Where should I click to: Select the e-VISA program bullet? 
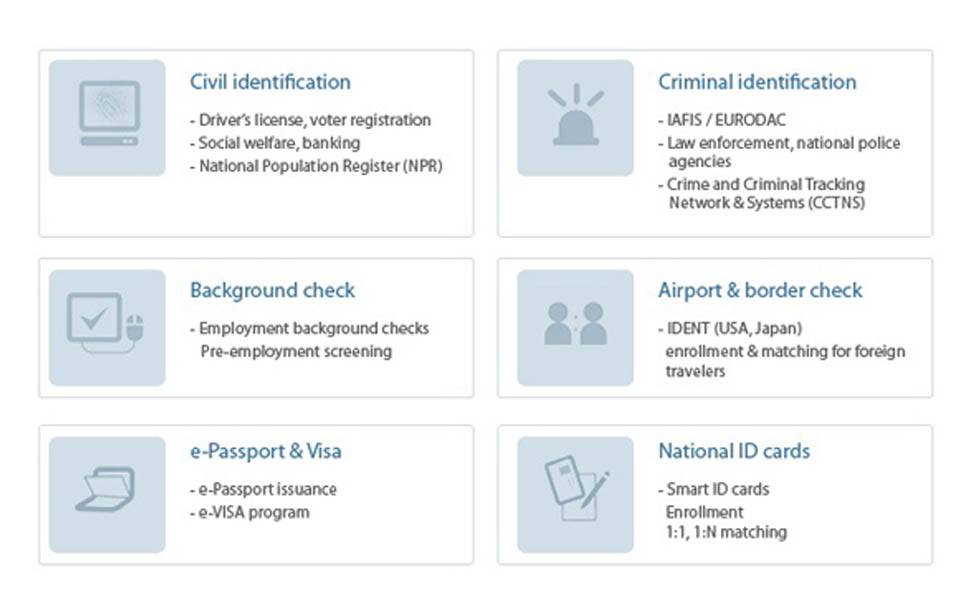pos(249,513)
